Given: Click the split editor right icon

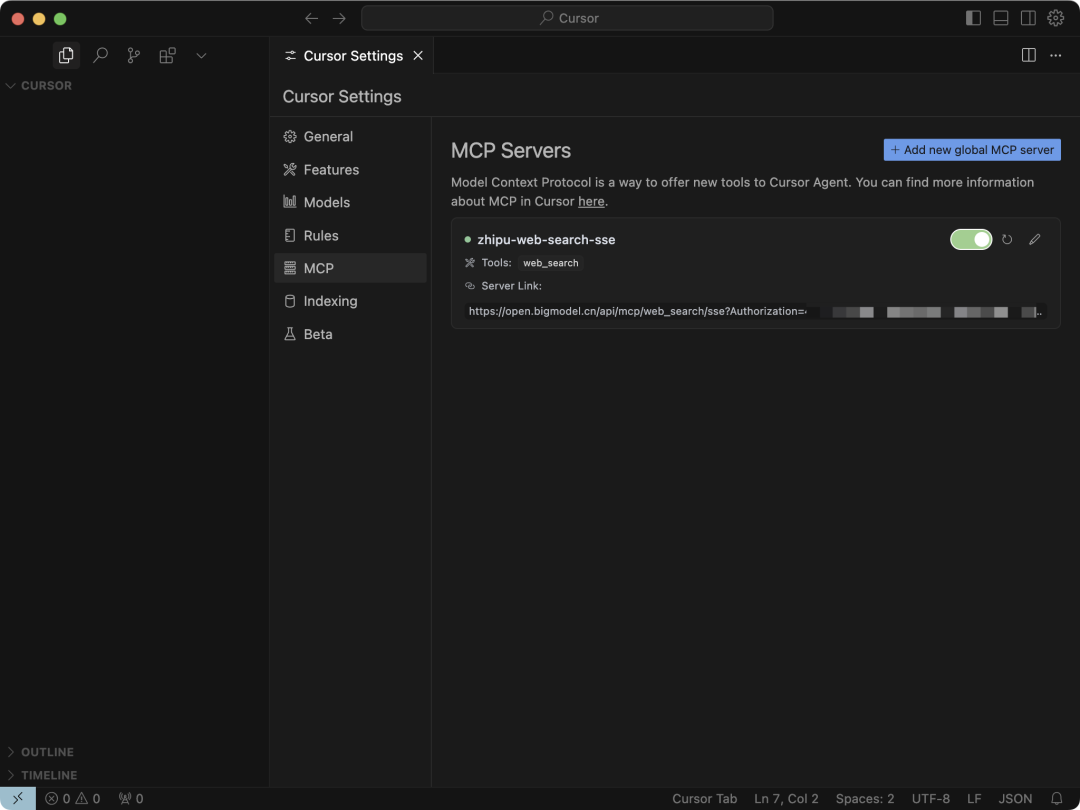Looking at the screenshot, I should [x=1028, y=56].
